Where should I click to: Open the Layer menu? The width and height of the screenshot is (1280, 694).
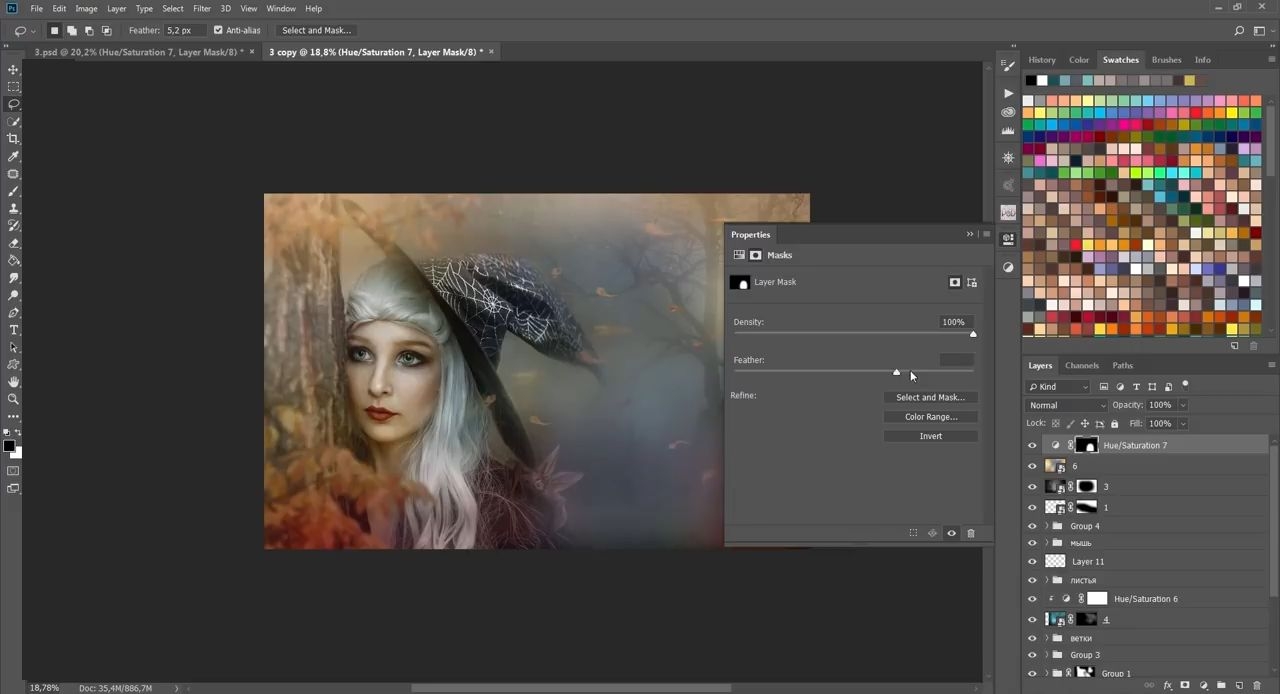click(117, 8)
